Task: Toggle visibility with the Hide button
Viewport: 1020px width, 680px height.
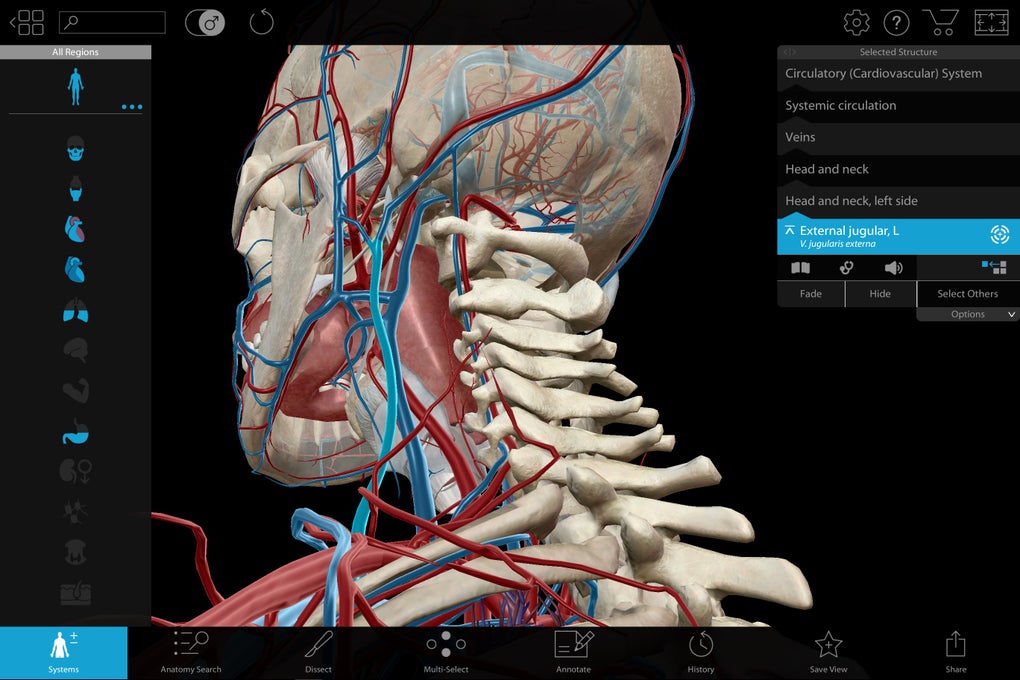Action: [879, 293]
